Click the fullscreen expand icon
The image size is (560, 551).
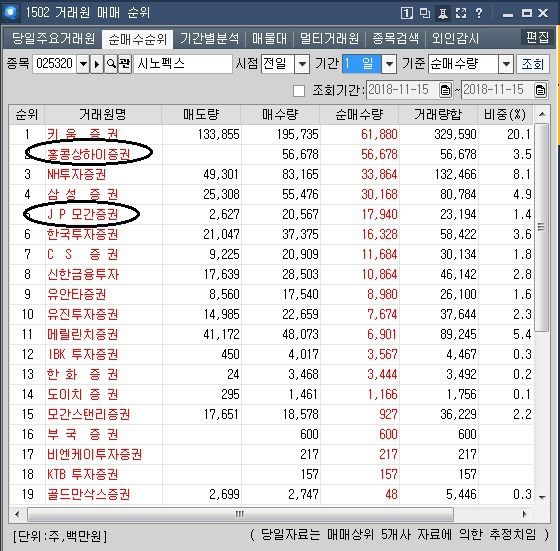click(461, 13)
